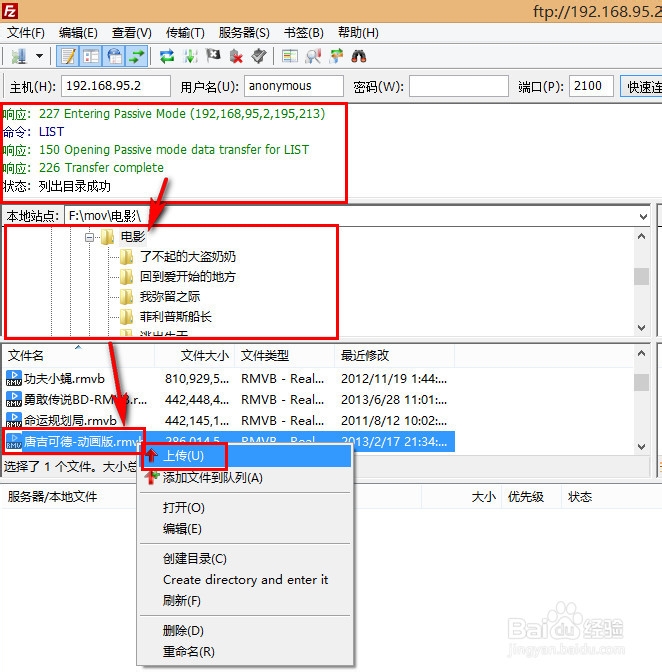Click queue 服务器/本地文件 column header
This screenshot has height=672, width=662.
(x=52, y=497)
